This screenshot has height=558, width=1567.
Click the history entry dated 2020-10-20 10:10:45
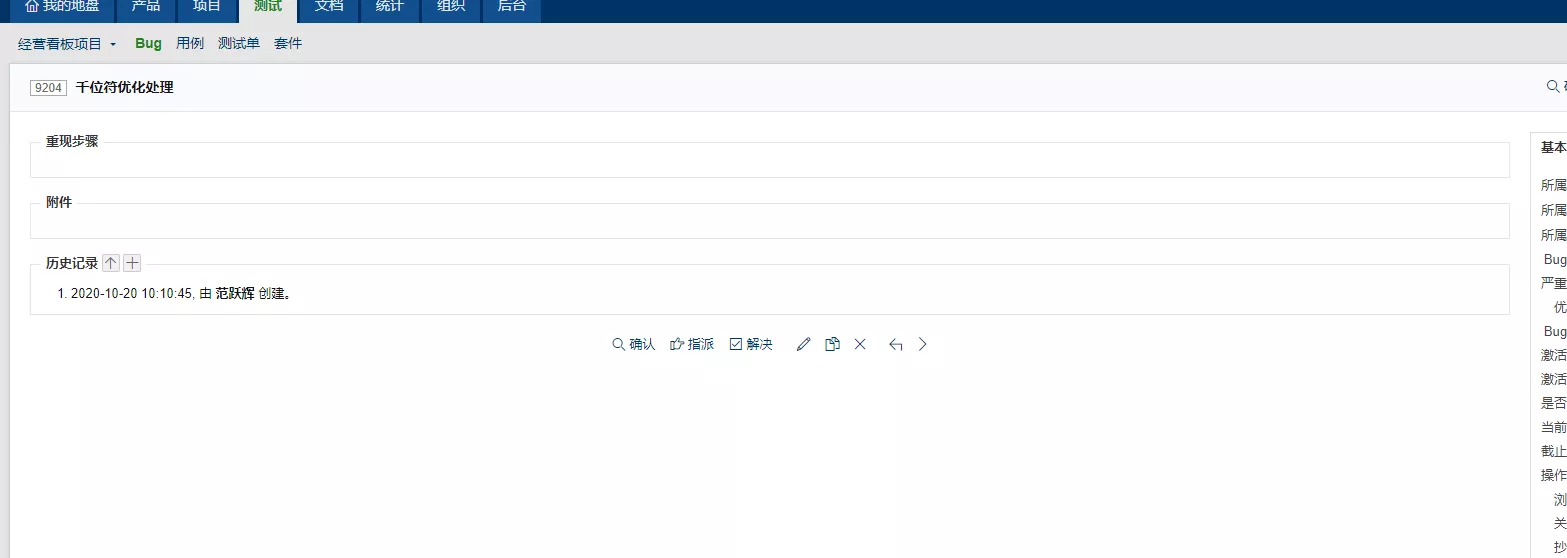(x=180, y=294)
